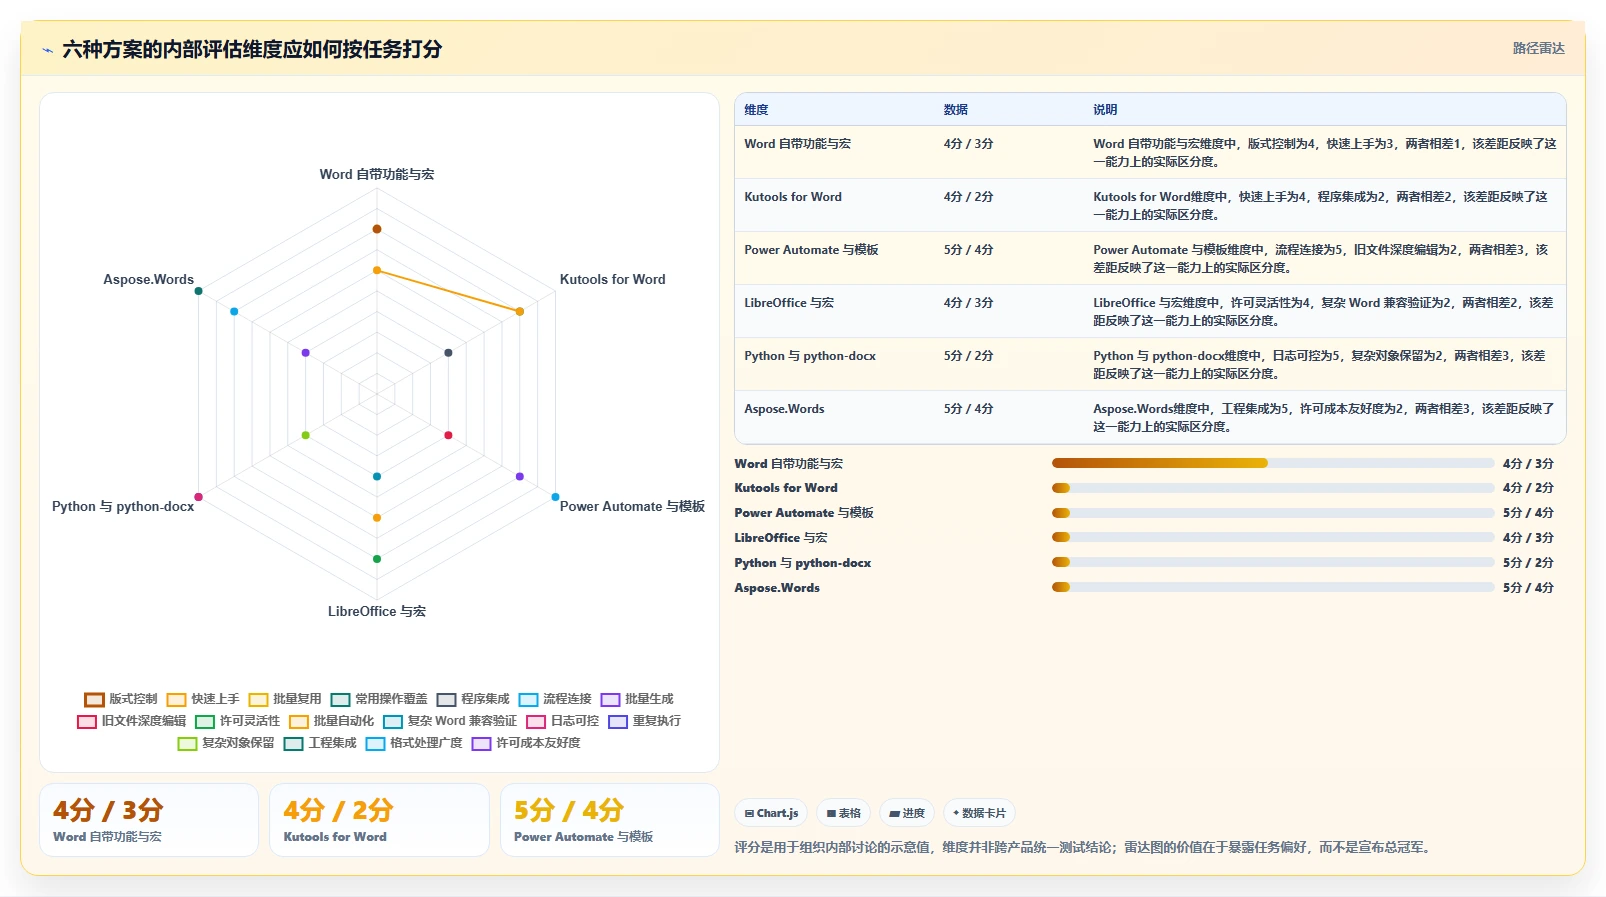The height and width of the screenshot is (897, 1606).
Task: Toggle the 快速上手 legend entry
Action: tap(203, 699)
